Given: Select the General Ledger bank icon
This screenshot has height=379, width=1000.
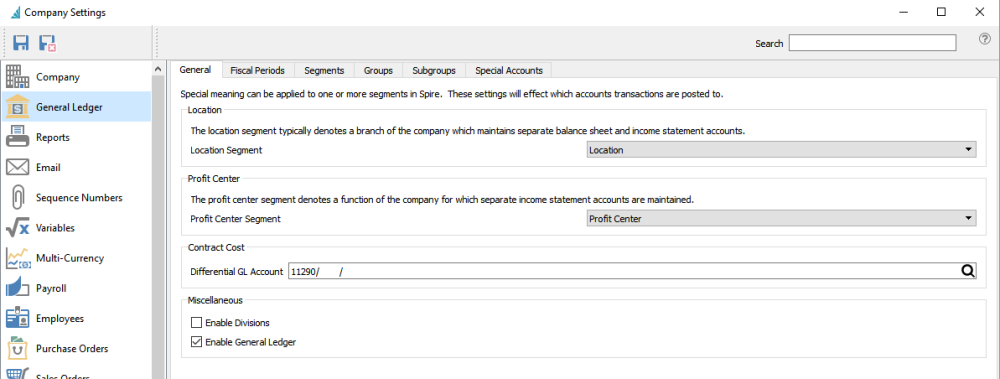Looking at the screenshot, I should point(17,107).
